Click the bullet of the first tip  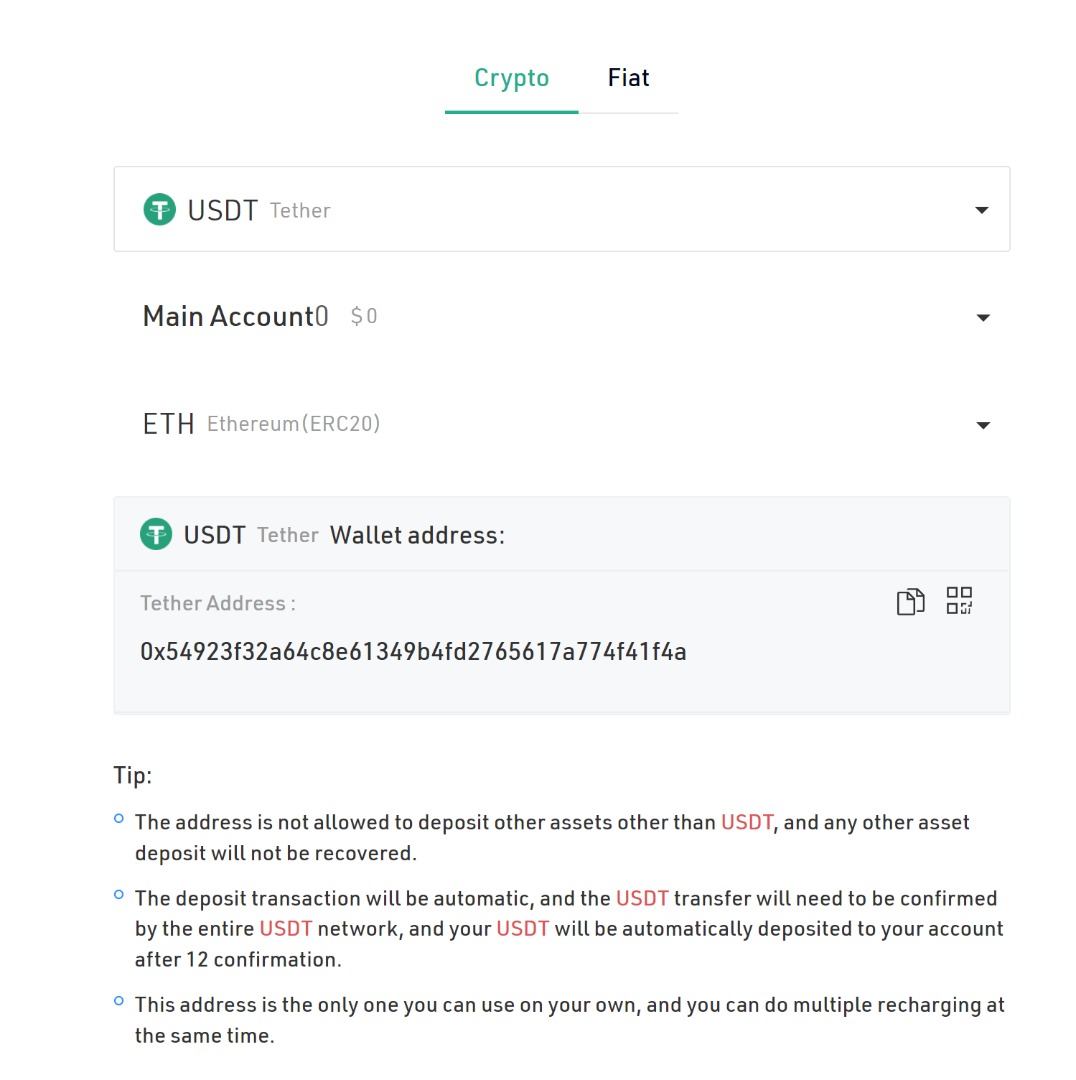[x=119, y=819]
